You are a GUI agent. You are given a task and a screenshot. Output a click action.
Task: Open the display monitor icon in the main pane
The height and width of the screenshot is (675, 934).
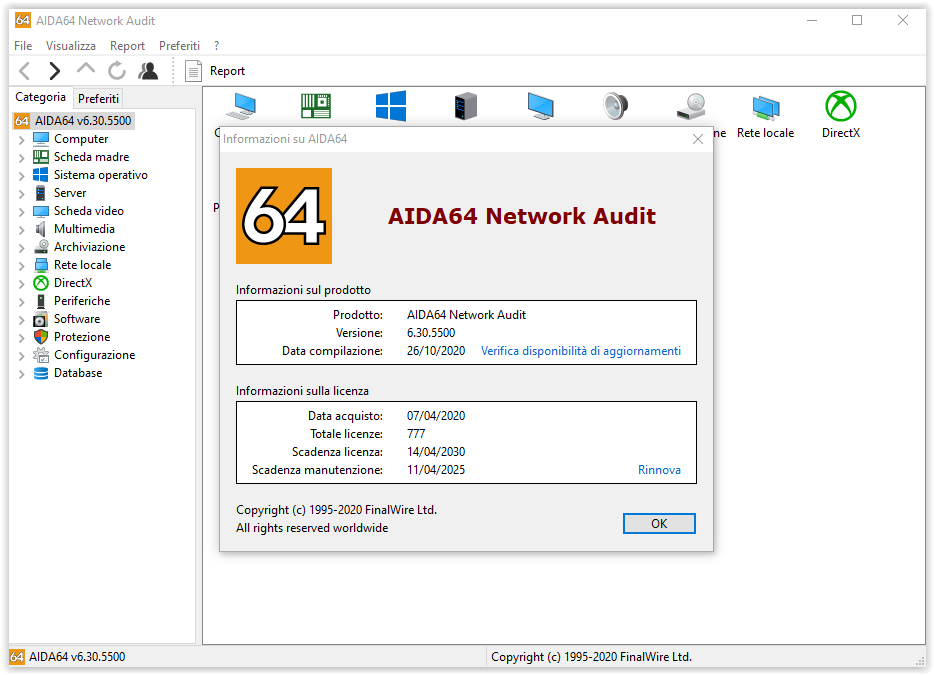pyautogui.click(x=540, y=107)
